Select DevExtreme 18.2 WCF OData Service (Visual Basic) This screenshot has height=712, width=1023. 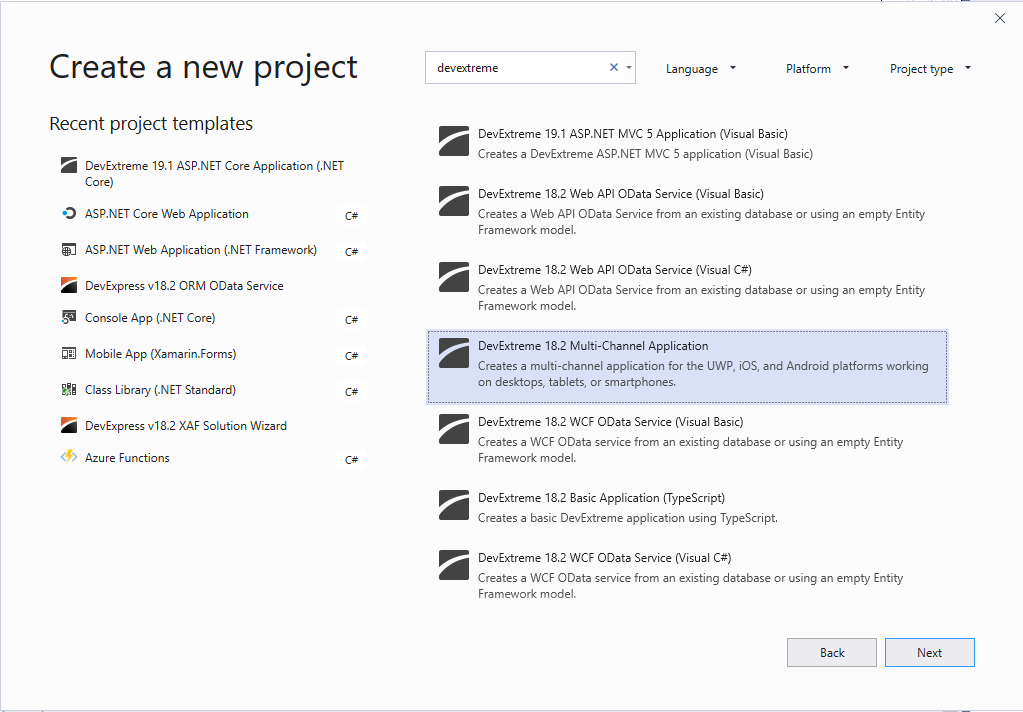611,422
